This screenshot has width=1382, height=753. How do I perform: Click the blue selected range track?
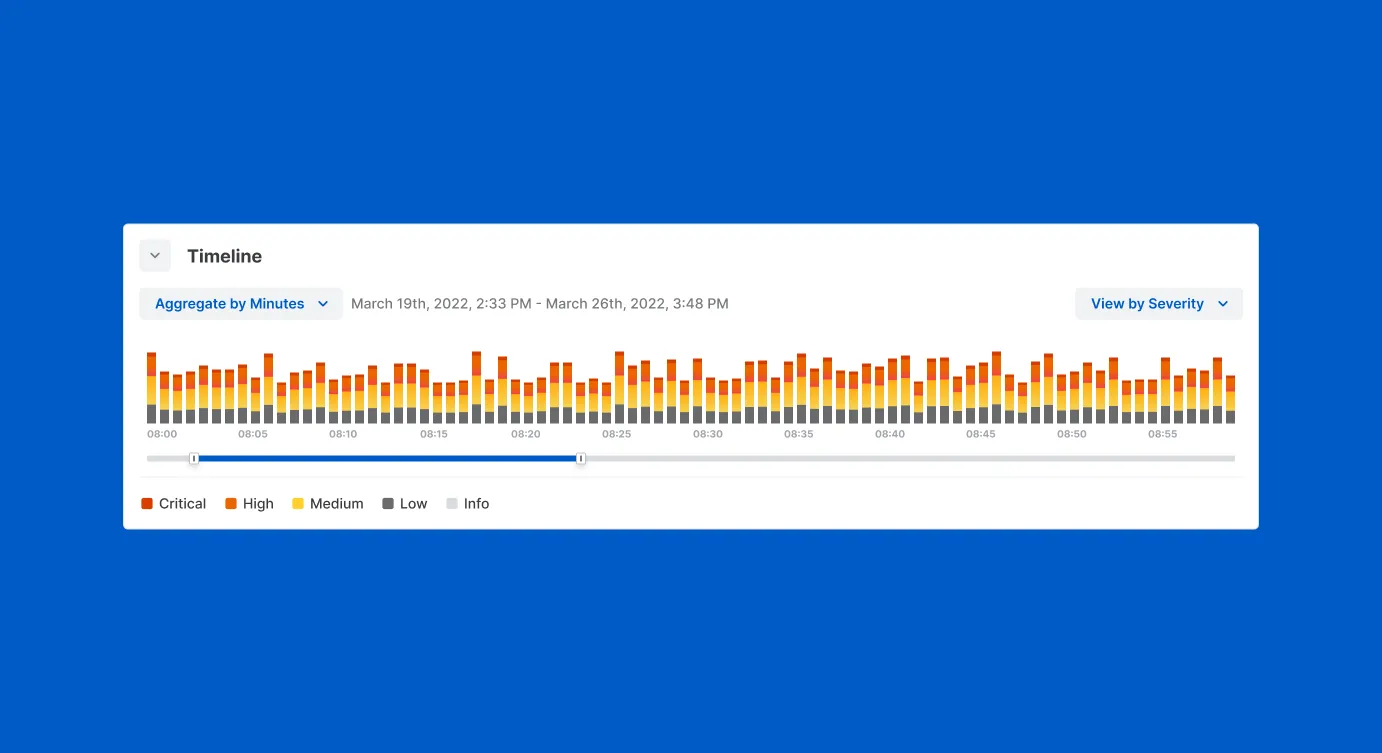[387, 459]
